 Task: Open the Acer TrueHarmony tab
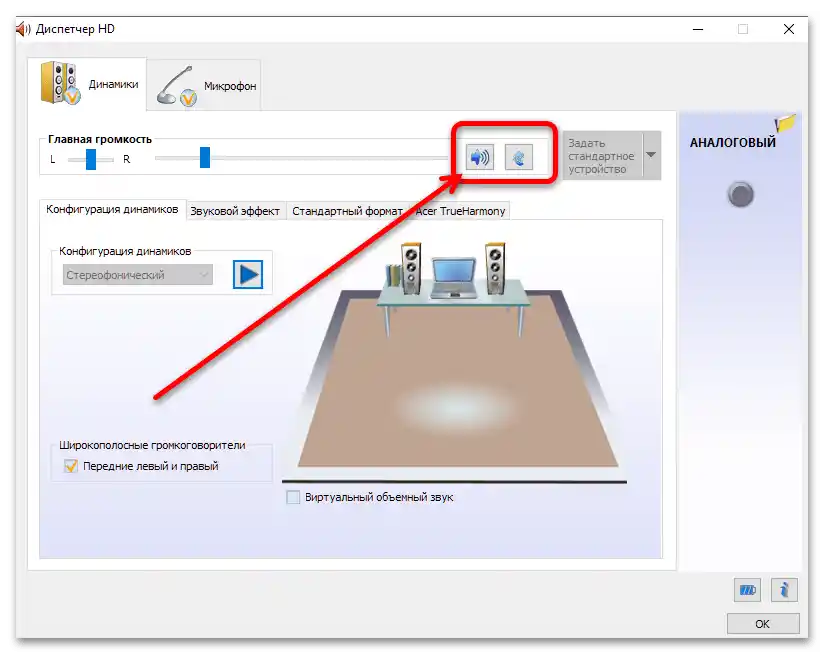tap(460, 211)
